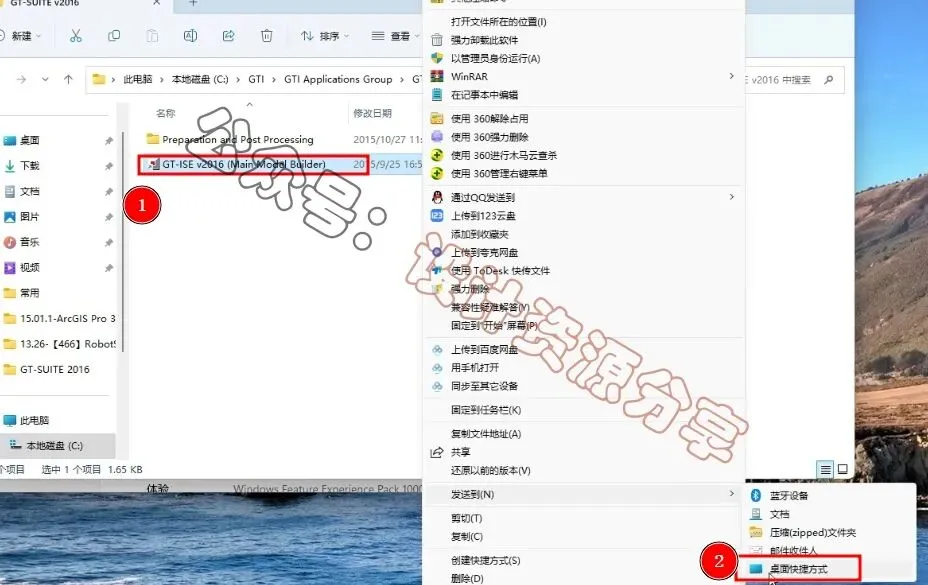Open 视频 in the sidebar

tap(30, 268)
